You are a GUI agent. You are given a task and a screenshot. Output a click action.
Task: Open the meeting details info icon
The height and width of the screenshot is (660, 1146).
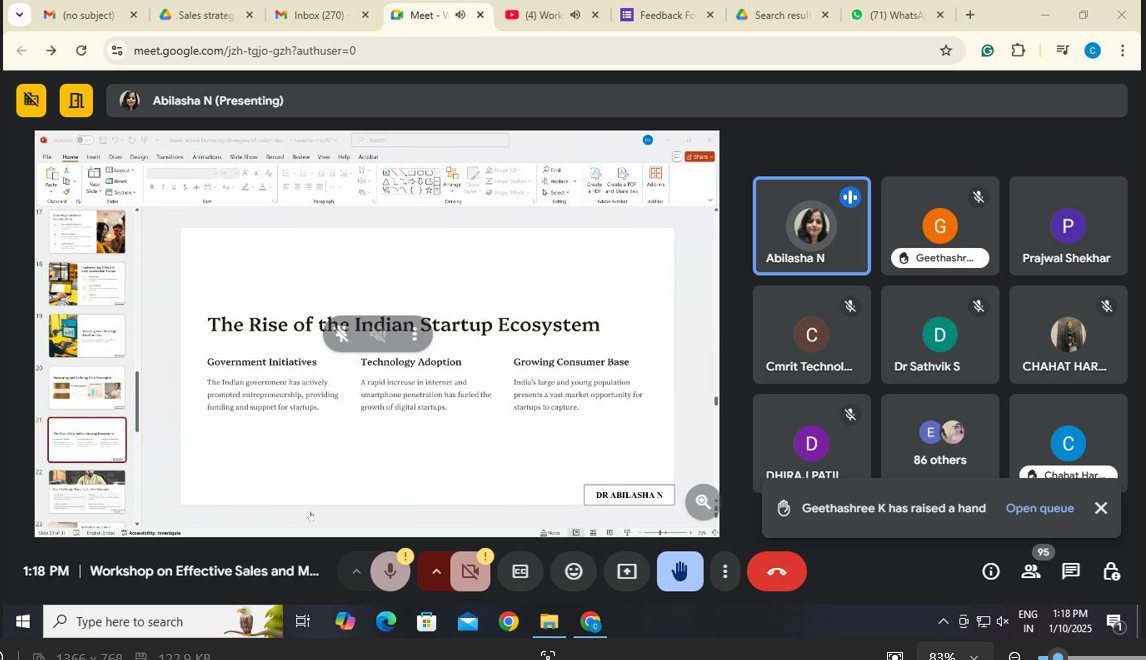[x=990, y=572]
